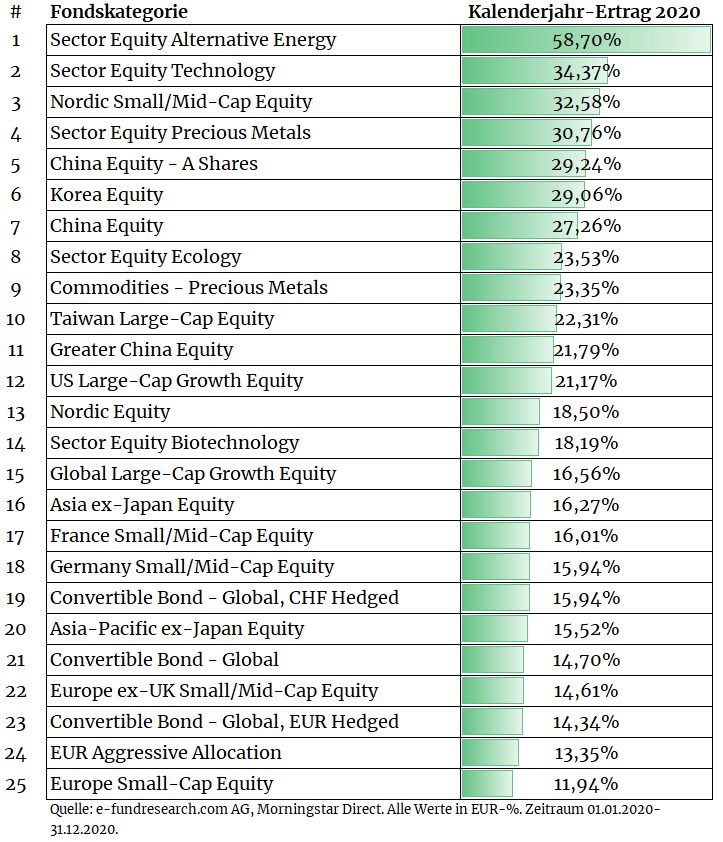Click the Sector Equity Ecology cell
The width and height of the screenshot is (723, 842).
click(254, 257)
